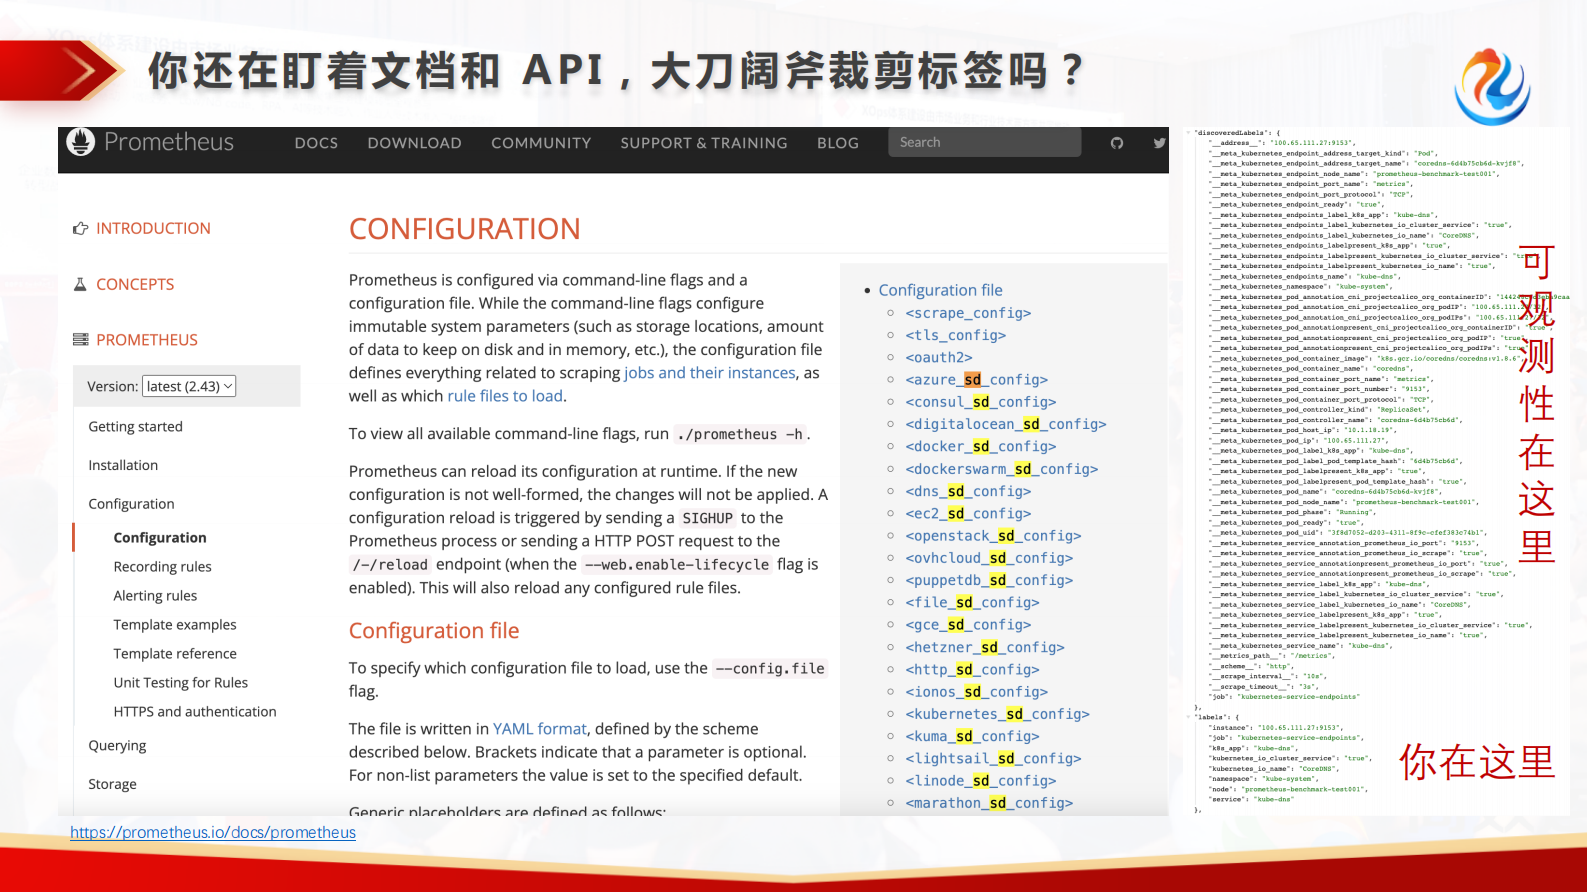
Task: Click the Concepts flask icon
Action: coord(80,284)
